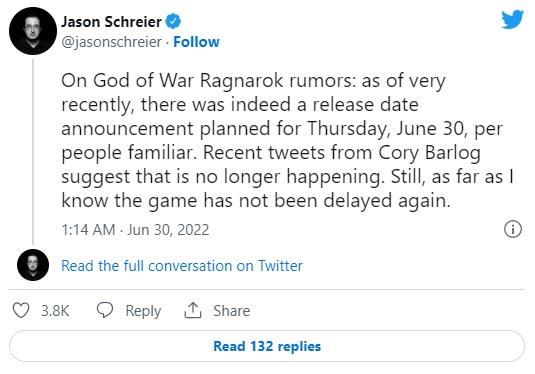Open the 1:14 AM Jun 30, 2022 timestamp
This screenshot has height=374, width=535.
(x=135, y=230)
